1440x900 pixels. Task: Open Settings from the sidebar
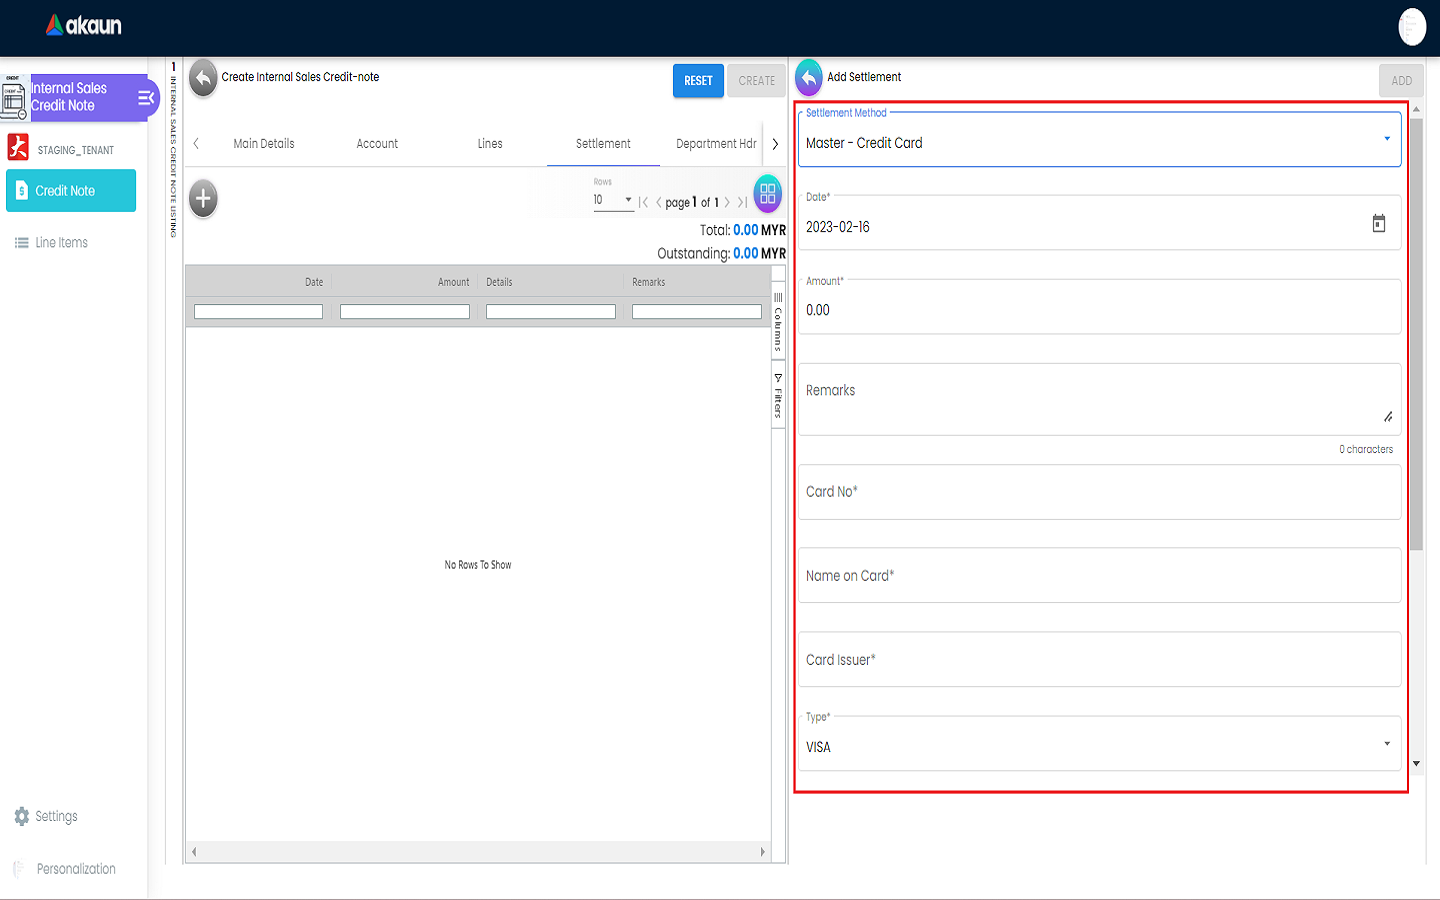(x=56, y=816)
